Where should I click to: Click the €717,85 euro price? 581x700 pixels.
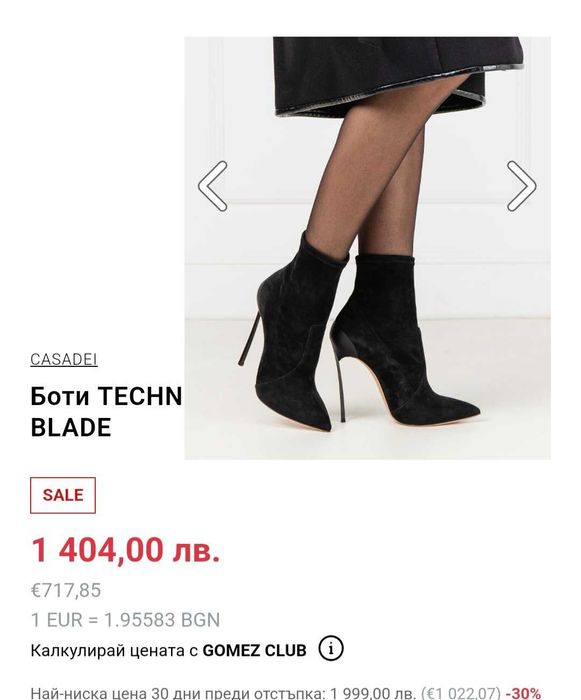point(66,590)
